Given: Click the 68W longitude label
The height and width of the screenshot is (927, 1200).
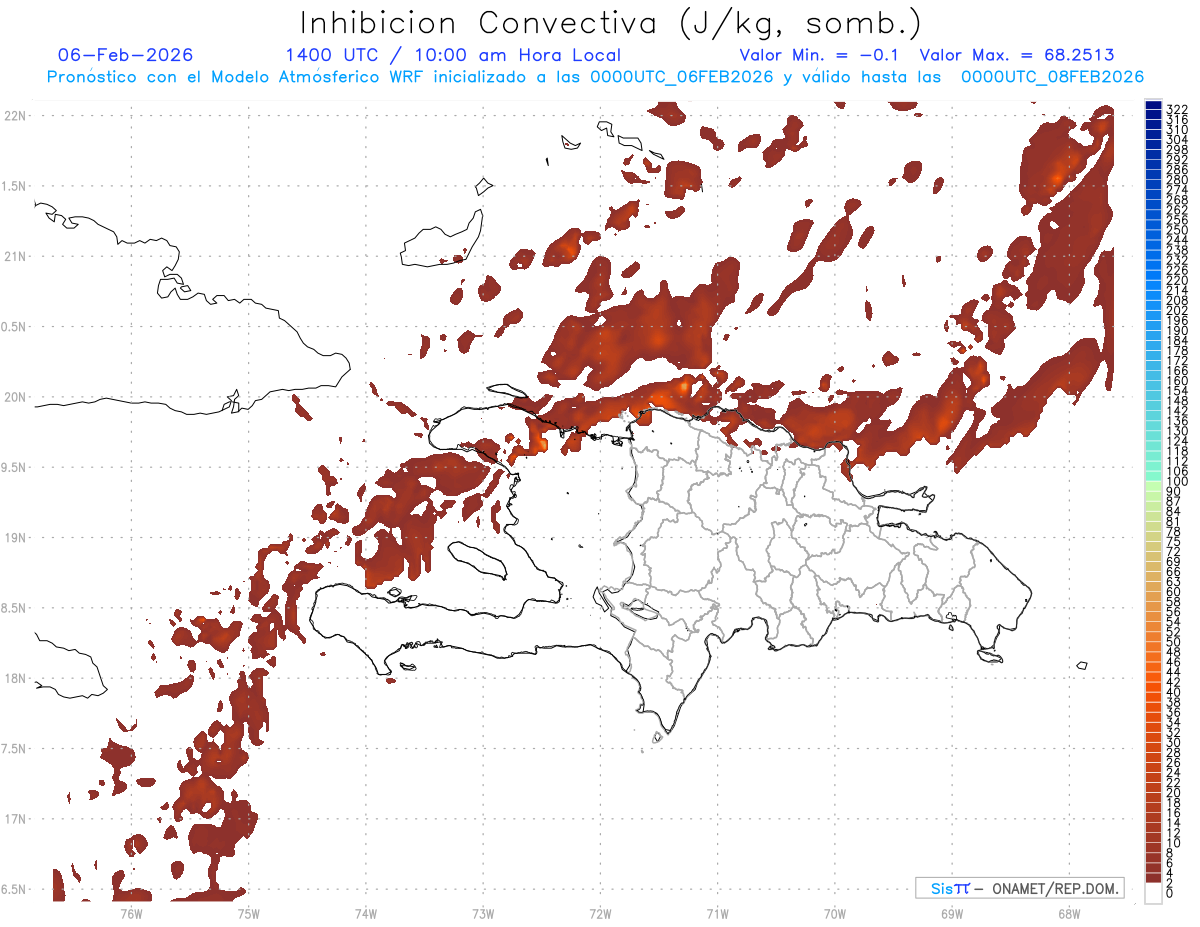Looking at the screenshot, I should click(x=1068, y=913).
